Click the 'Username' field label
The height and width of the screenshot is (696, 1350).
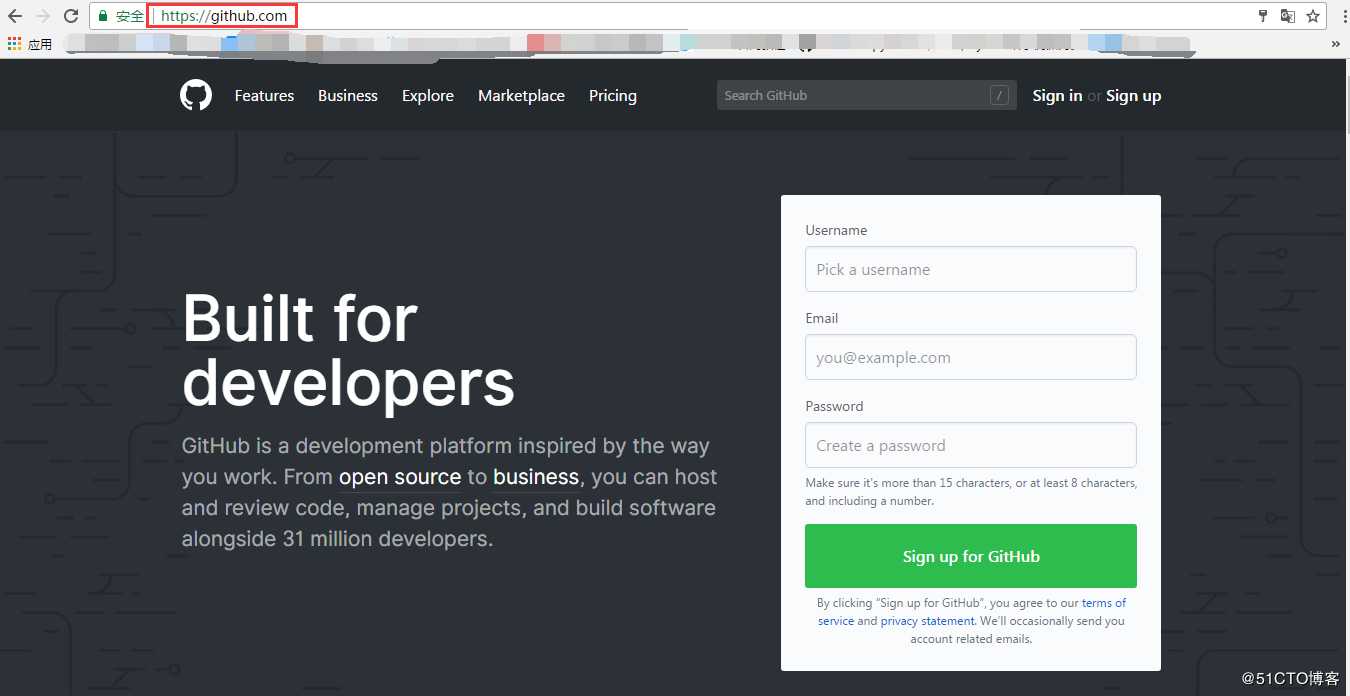click(x=836, y=230)
